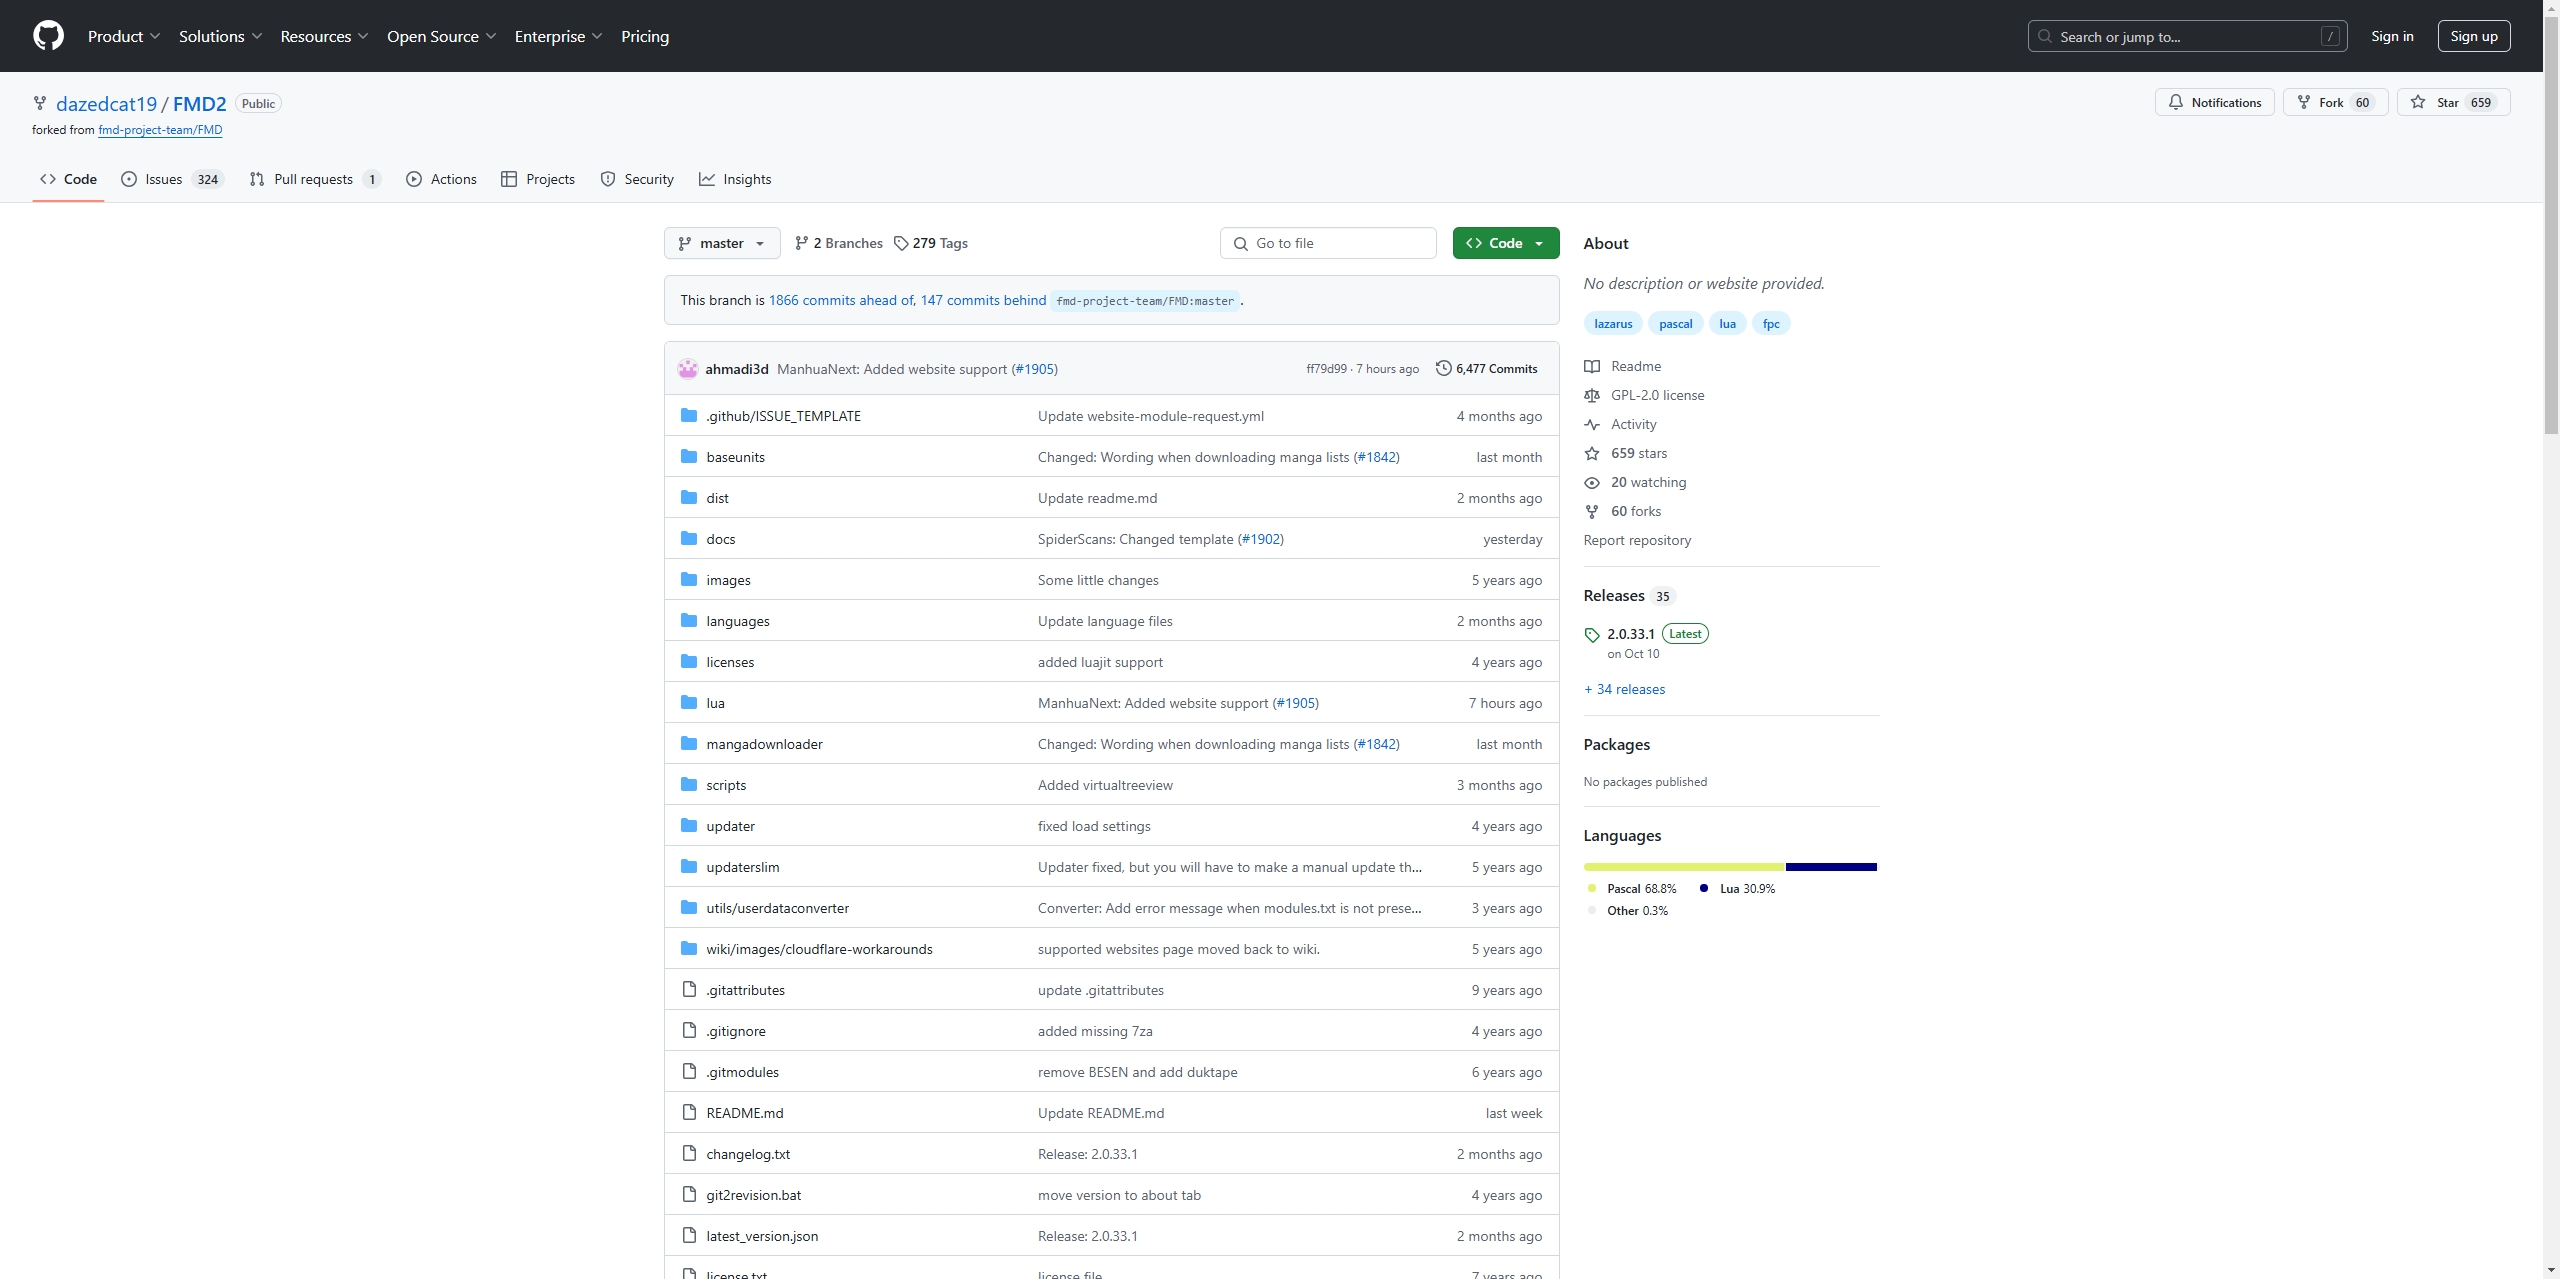Image resolution: width=2560 pixels, height=1279 pixels.
Task: Click the Lua 30.9% language entry
Action: click(1738, 888)
